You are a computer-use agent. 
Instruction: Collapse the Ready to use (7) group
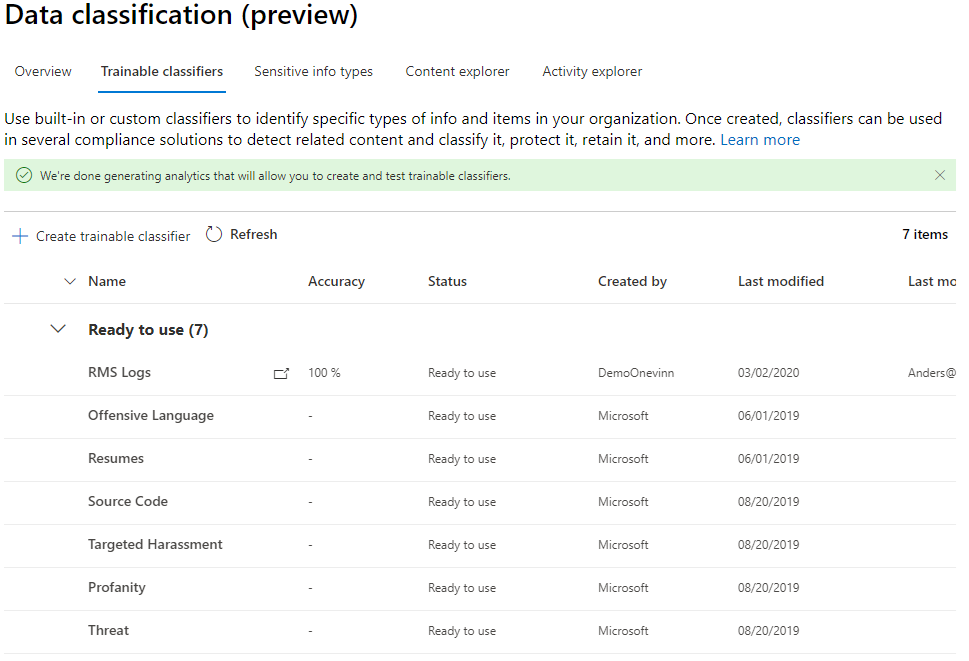click(x=58, y=329)
